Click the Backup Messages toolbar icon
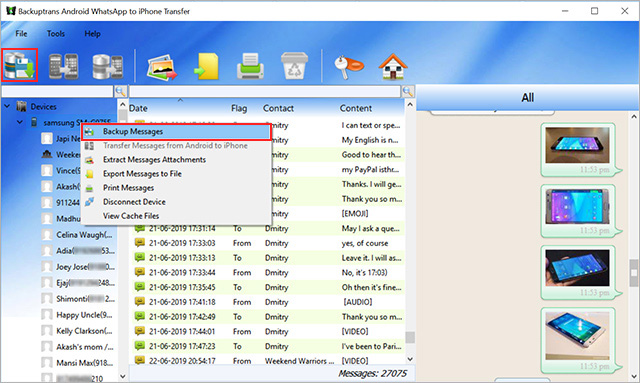 point(20,65)
